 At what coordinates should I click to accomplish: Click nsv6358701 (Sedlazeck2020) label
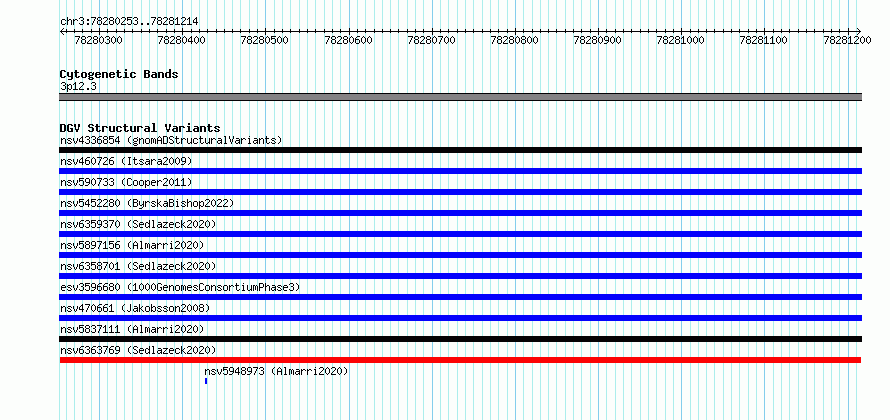138,266
